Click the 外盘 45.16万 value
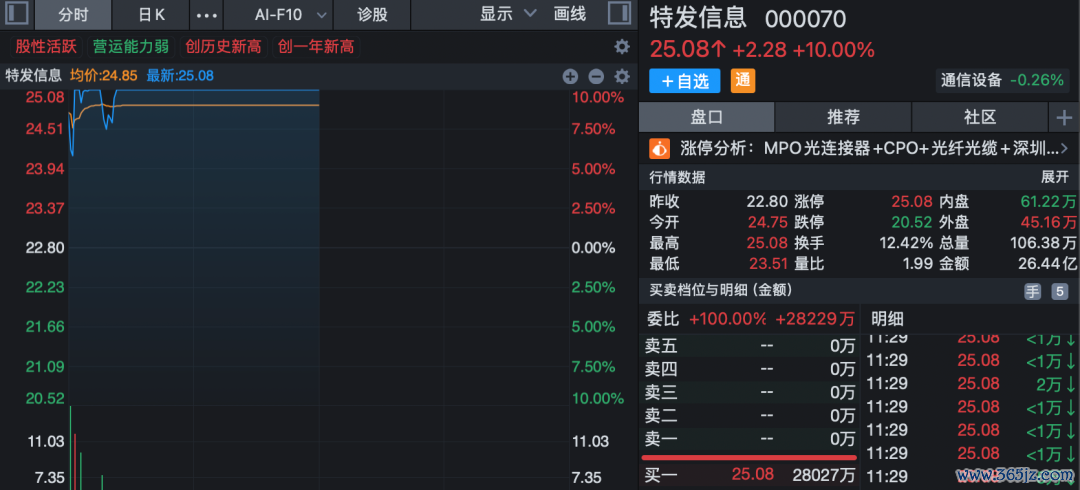This screenshot has width=1080, height=490. (1048, 223)
